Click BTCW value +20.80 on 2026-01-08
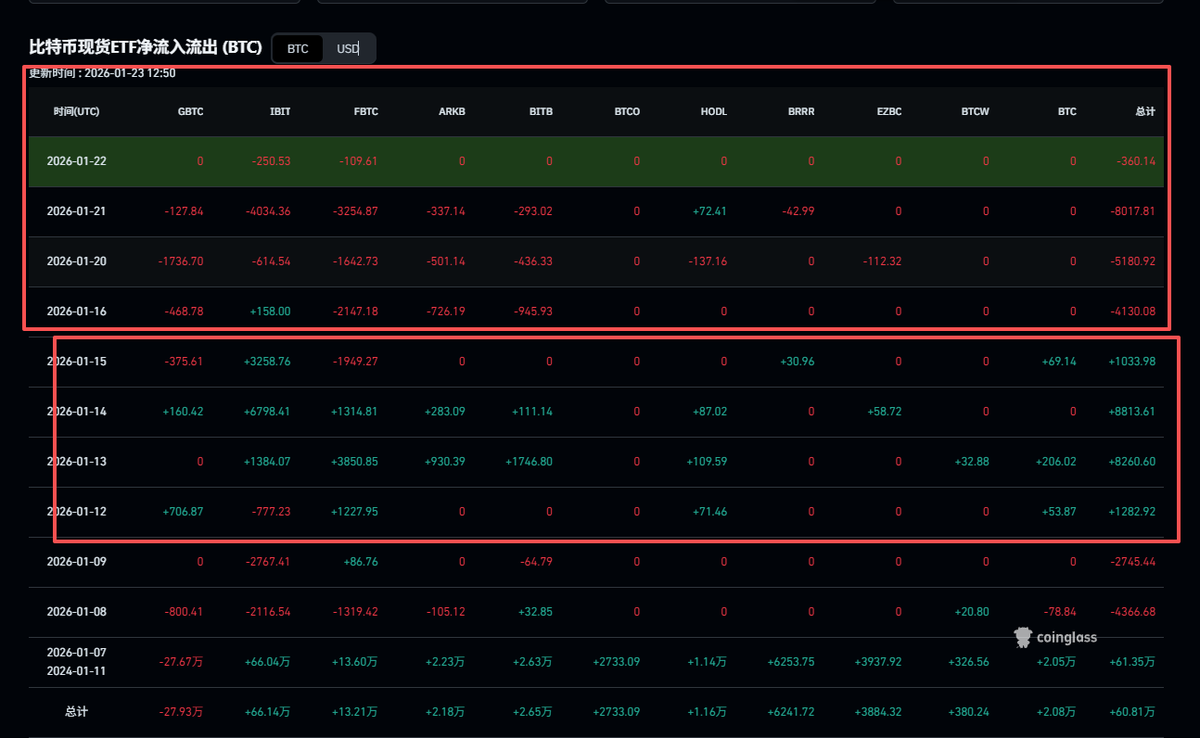The height and width of the screenshot is (738, 1200). (x=970, y=611)
